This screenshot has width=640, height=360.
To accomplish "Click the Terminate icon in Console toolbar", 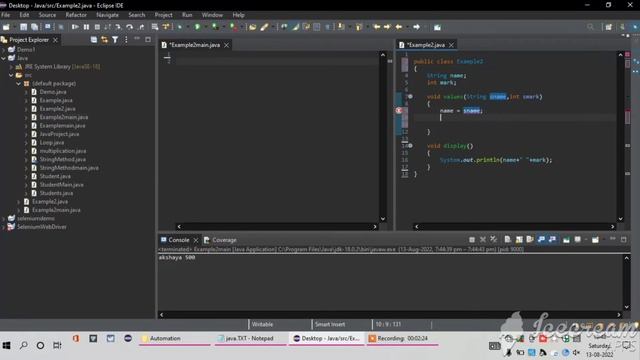I will 472,240.
